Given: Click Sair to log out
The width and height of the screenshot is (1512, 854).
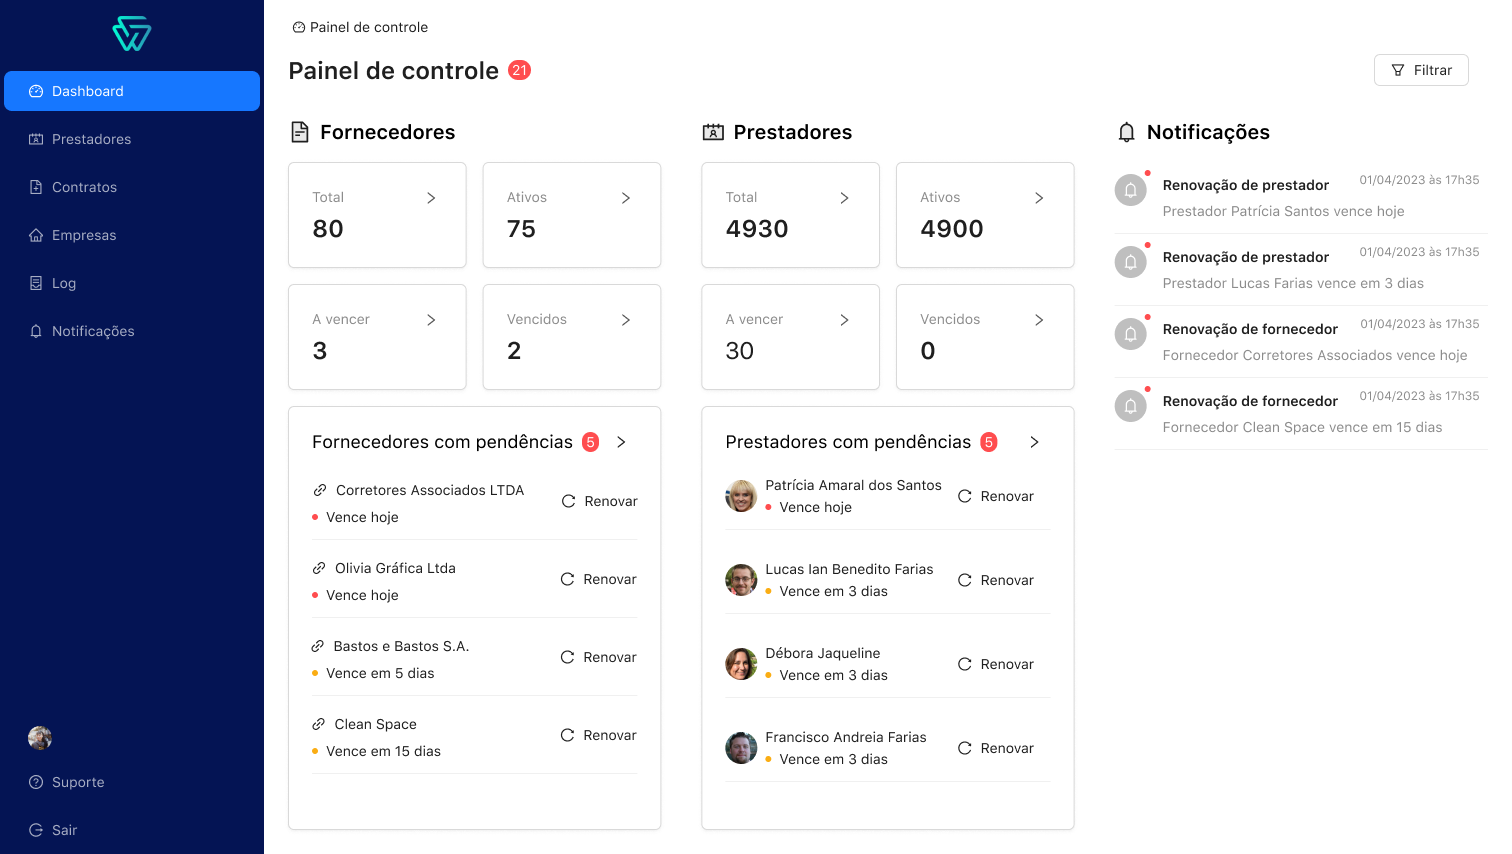Looking at the screenshot, I should tap(64, 830).
